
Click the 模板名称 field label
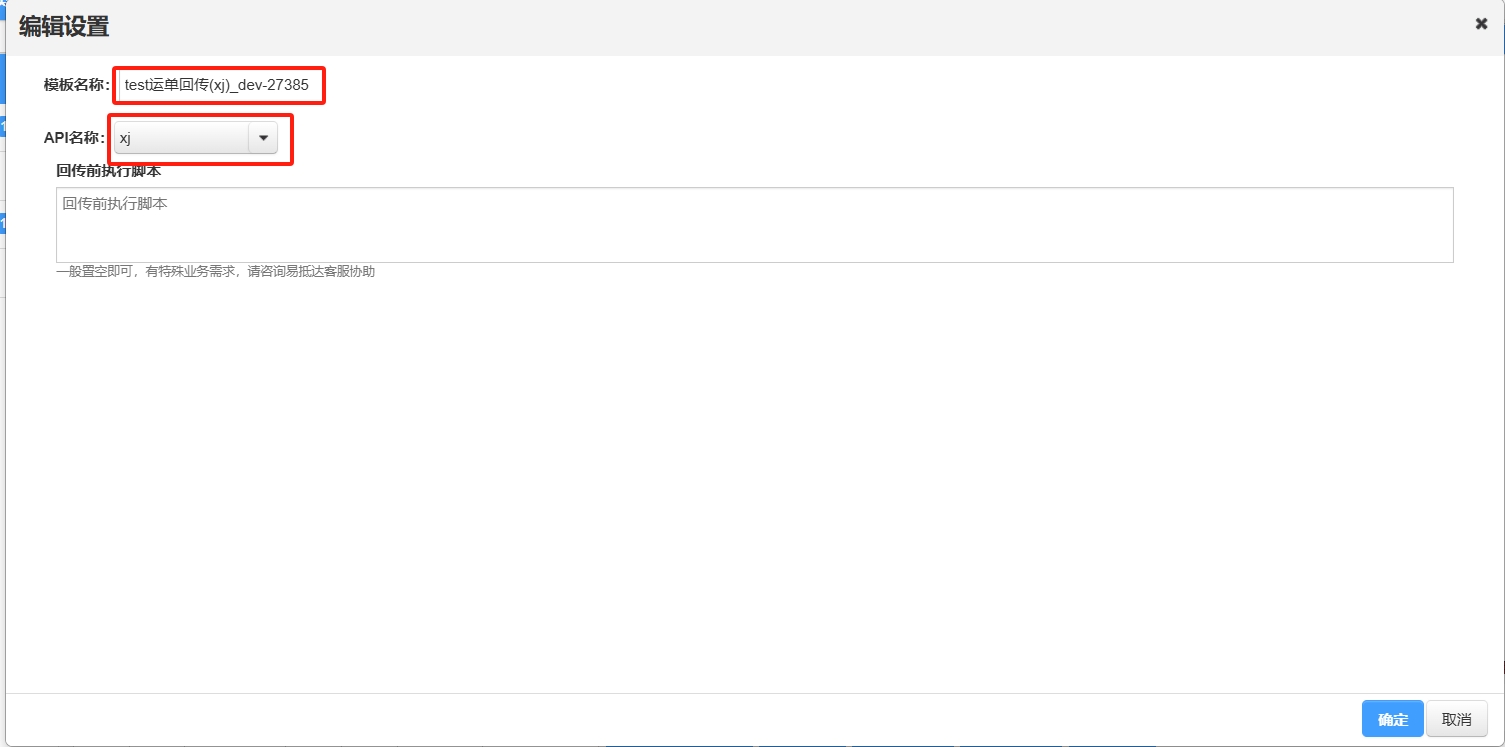[x=76, y=85]
